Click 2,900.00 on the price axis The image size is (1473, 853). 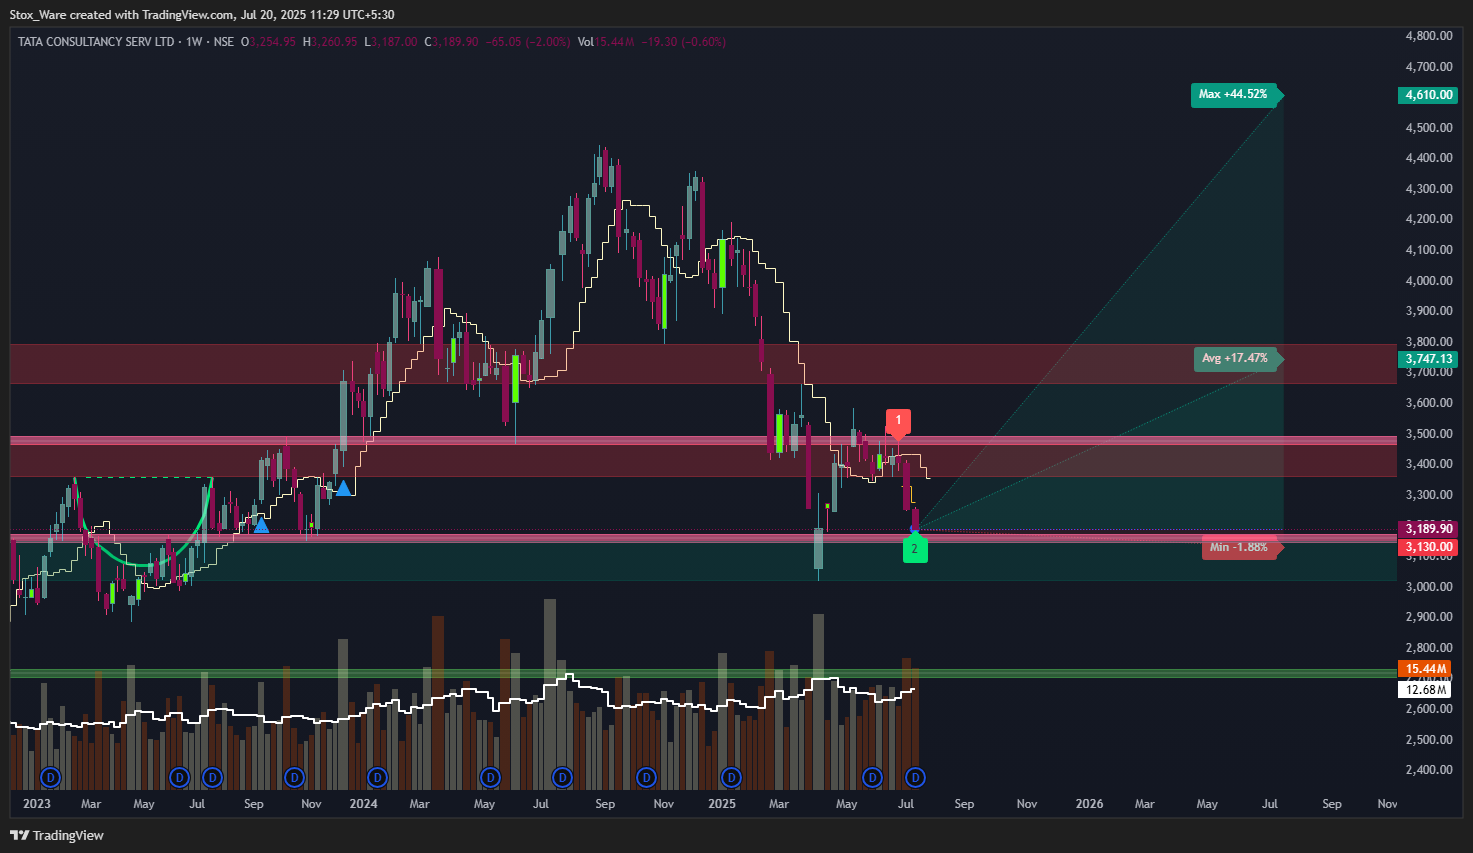(x=1429, y=617)
